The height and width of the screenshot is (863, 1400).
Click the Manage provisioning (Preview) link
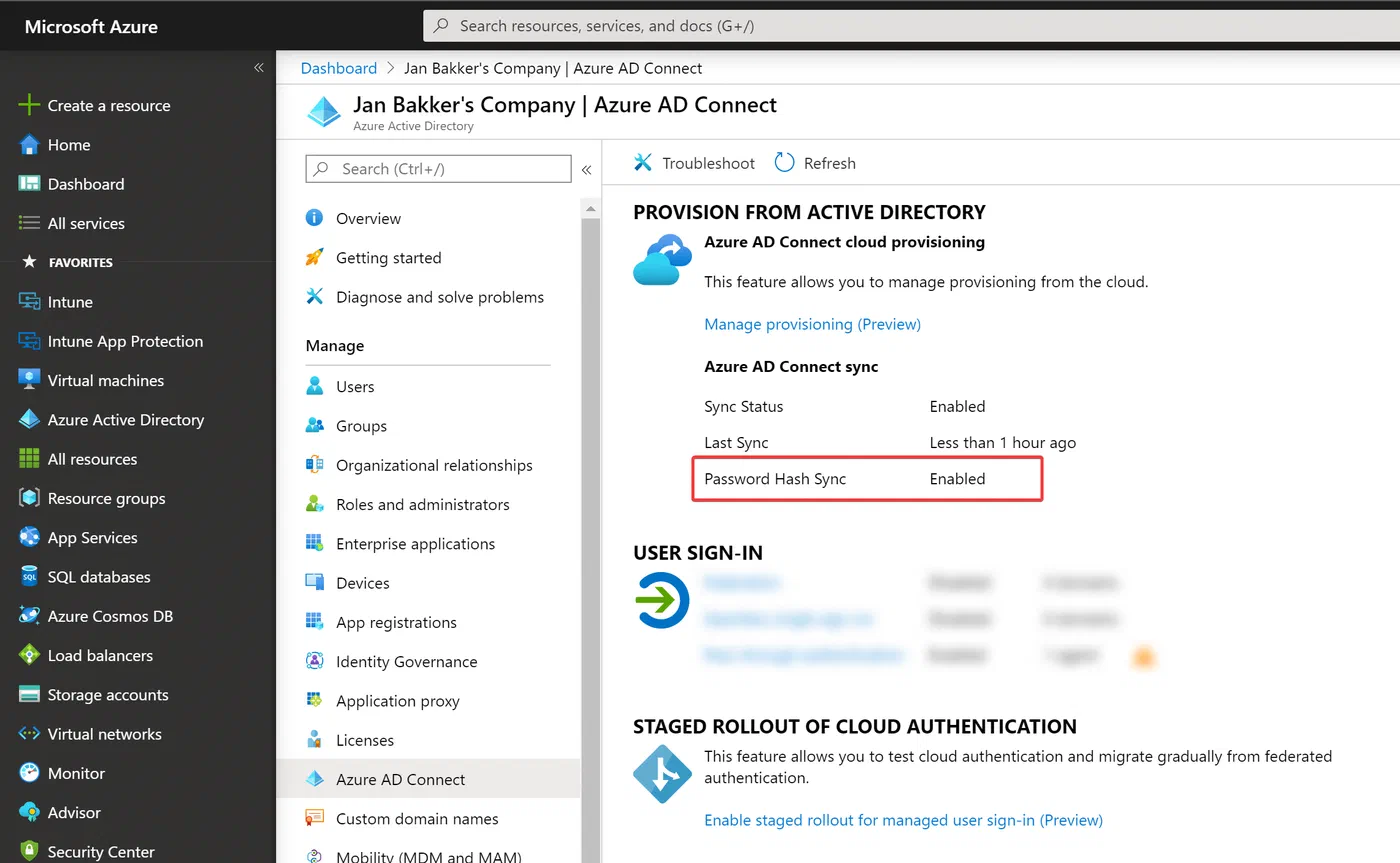(x=812, y=324)
